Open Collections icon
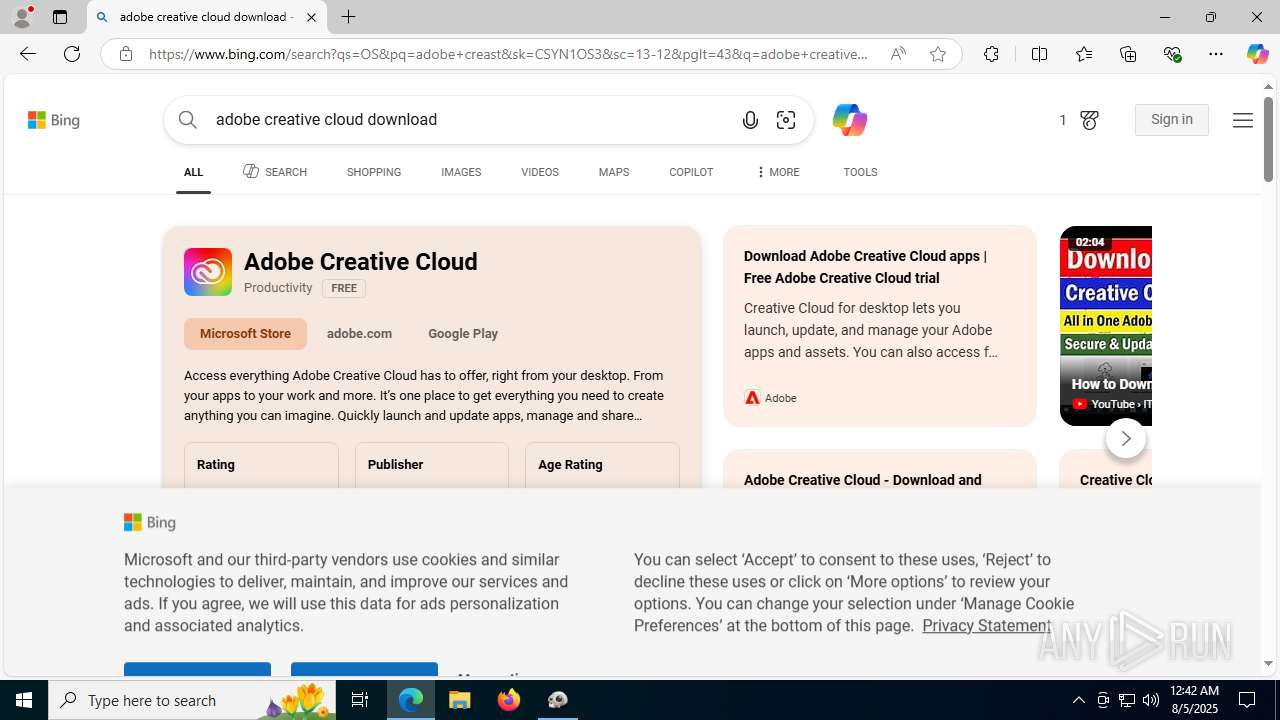Viewport: 1280px width, 720px height. point(1128,54)
